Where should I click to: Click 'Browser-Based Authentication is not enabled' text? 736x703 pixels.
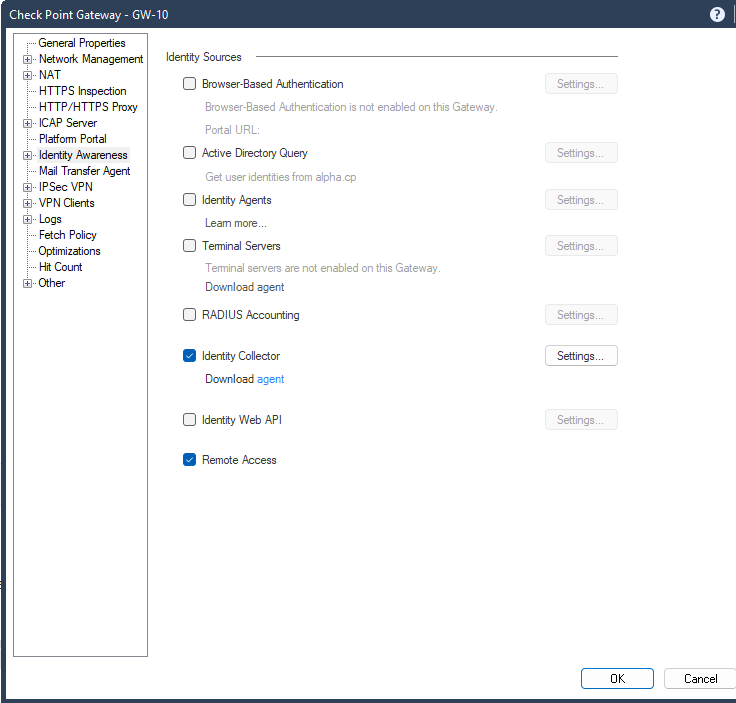point(351,107)
